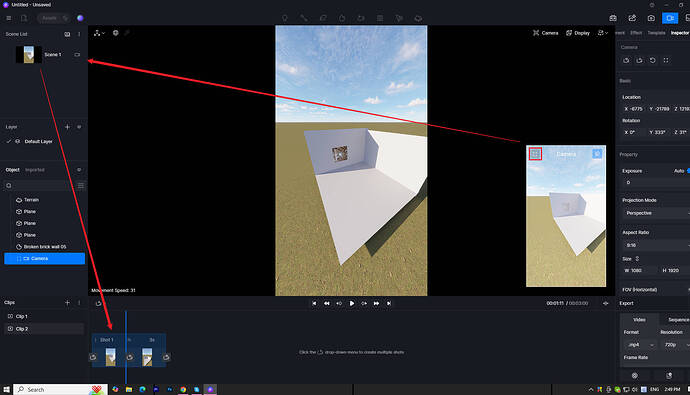Toggle the Default Layer checkmark
The image size is (690, 395).
pos(9,142)
